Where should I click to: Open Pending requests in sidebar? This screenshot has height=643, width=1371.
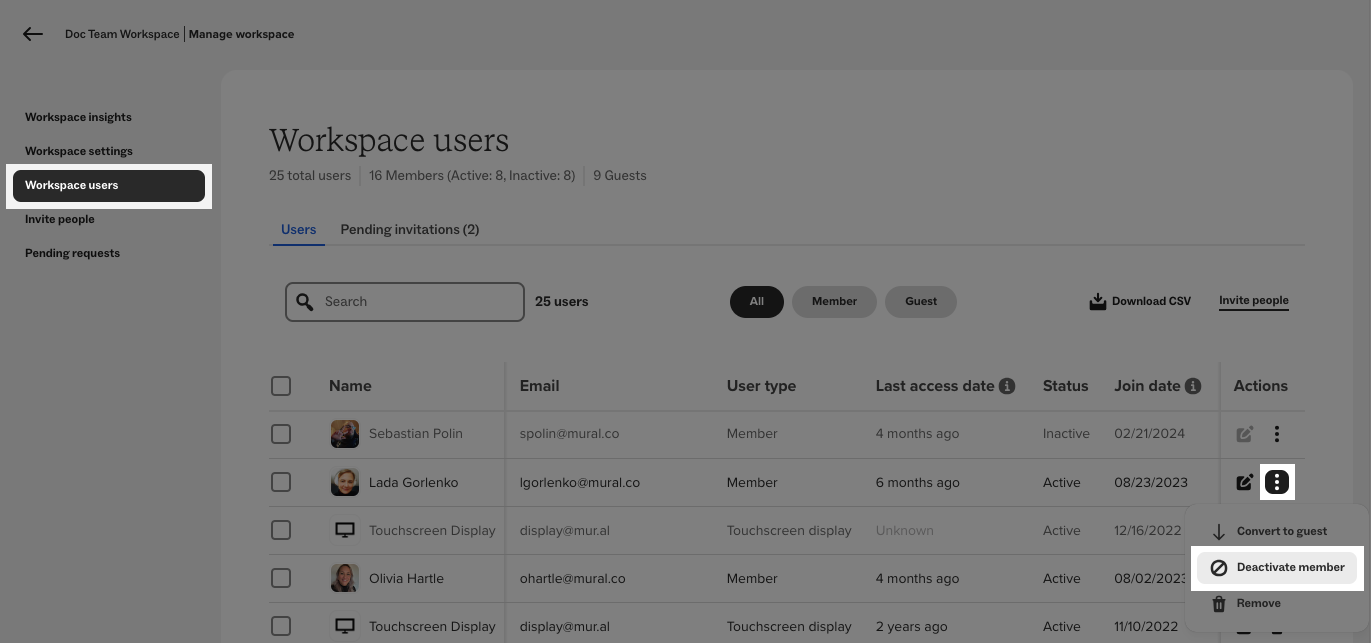pyautogui.click(x=72, y=253)
